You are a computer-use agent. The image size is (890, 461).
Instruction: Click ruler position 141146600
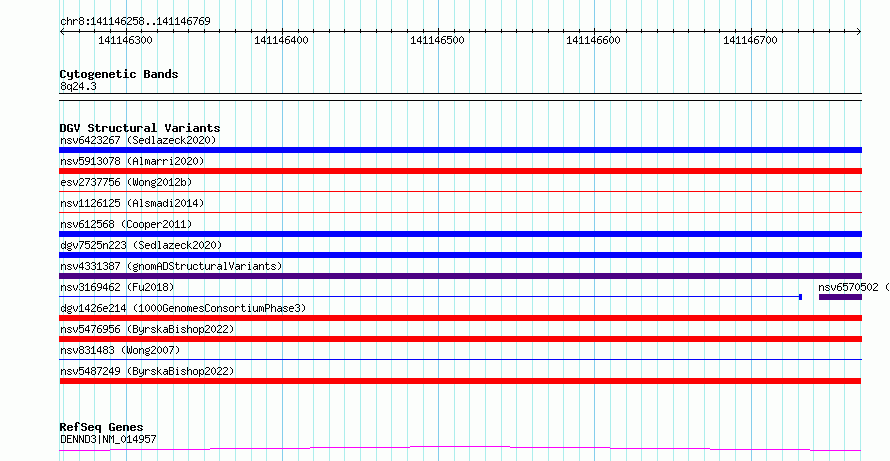tap(594, 40)
